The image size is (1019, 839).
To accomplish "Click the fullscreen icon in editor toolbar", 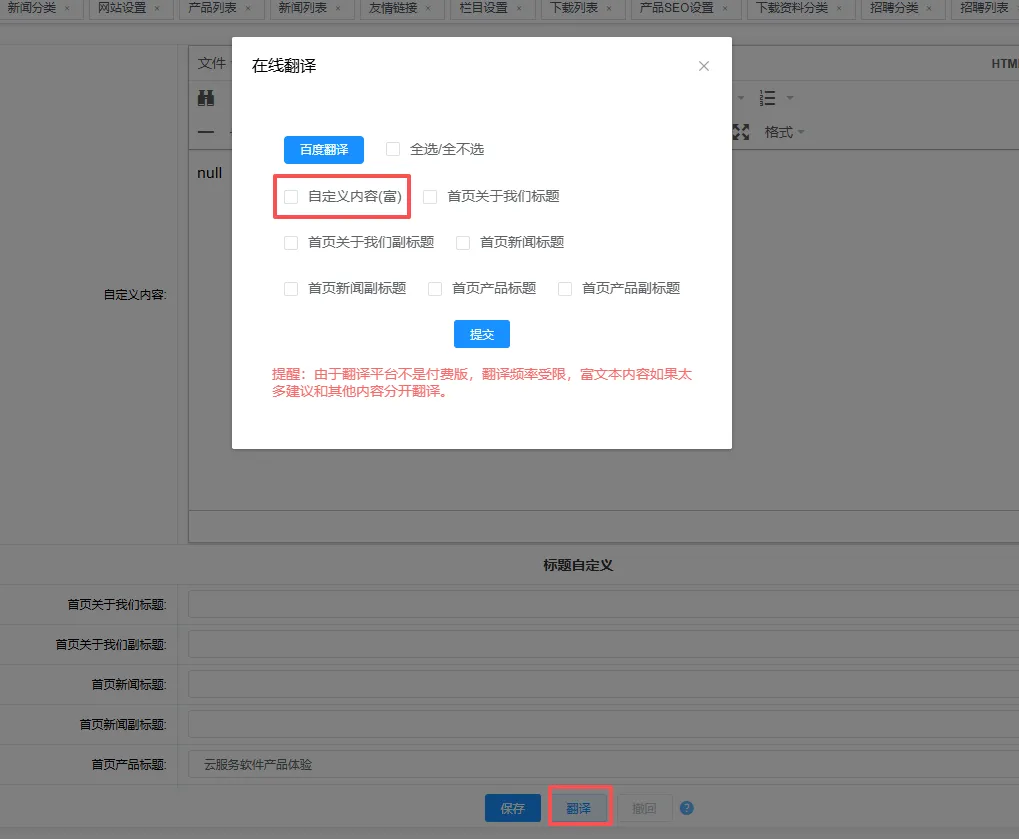I will tap(741, 132).
